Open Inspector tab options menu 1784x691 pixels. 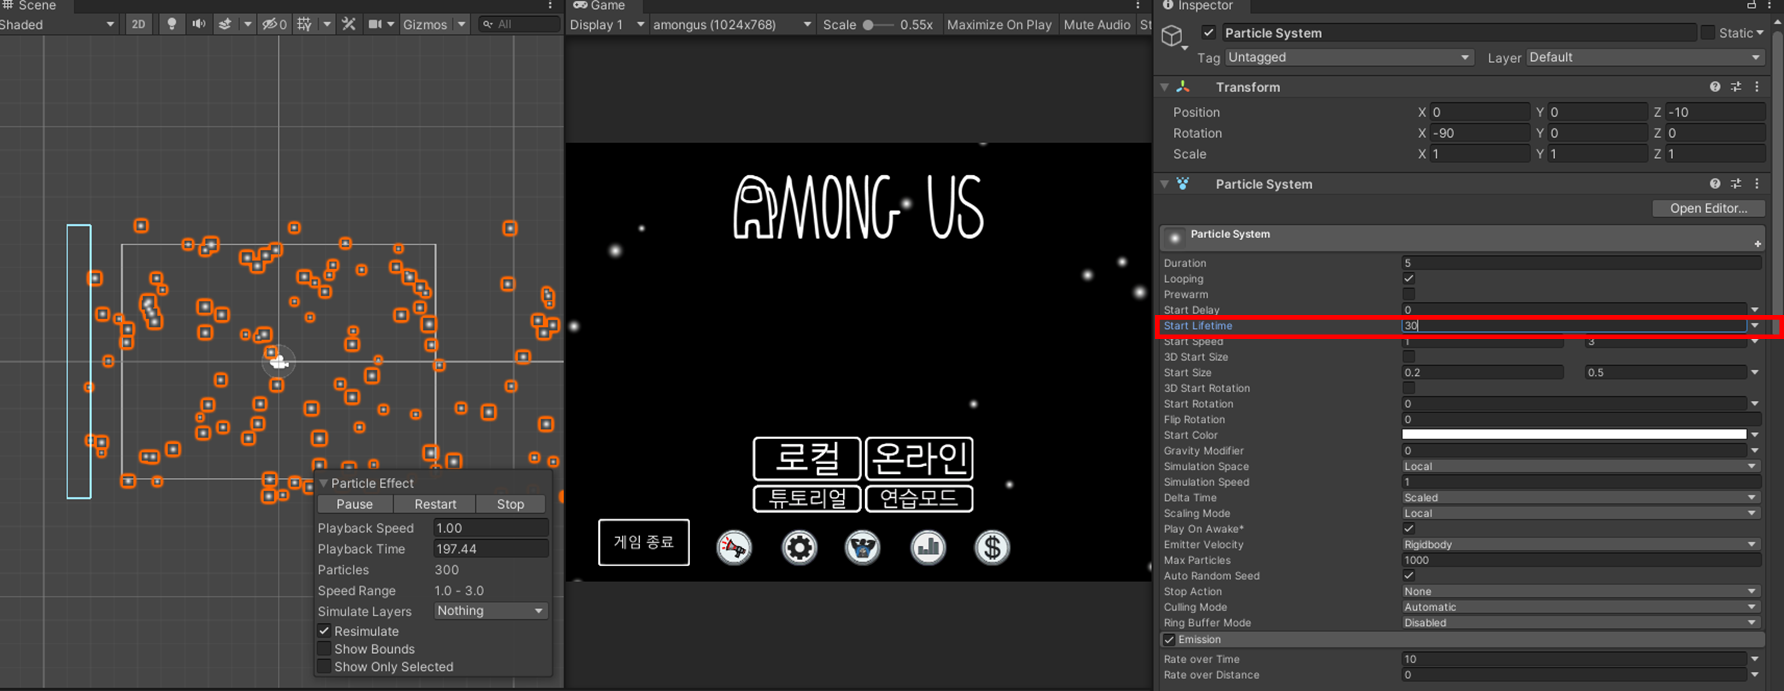[1769, 5]
